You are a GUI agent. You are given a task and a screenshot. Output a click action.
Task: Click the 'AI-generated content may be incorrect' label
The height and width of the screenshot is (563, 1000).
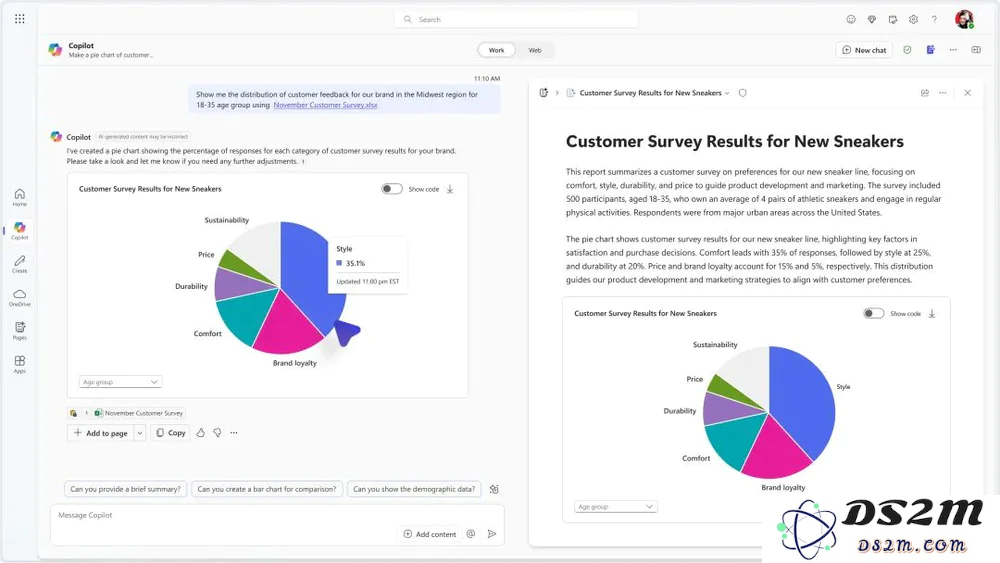(x=143, y=136)
